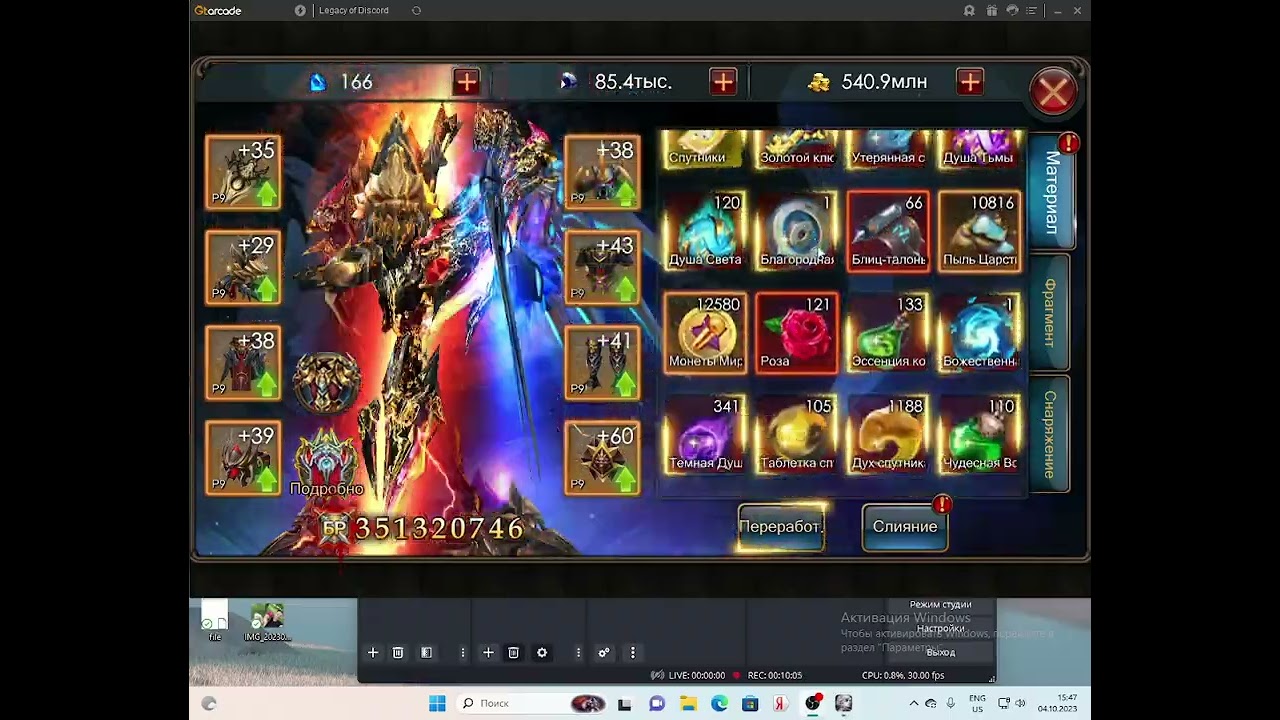Open Настройки in OBS controls
Screen dimensions: 1280x720
coord(940,629)
